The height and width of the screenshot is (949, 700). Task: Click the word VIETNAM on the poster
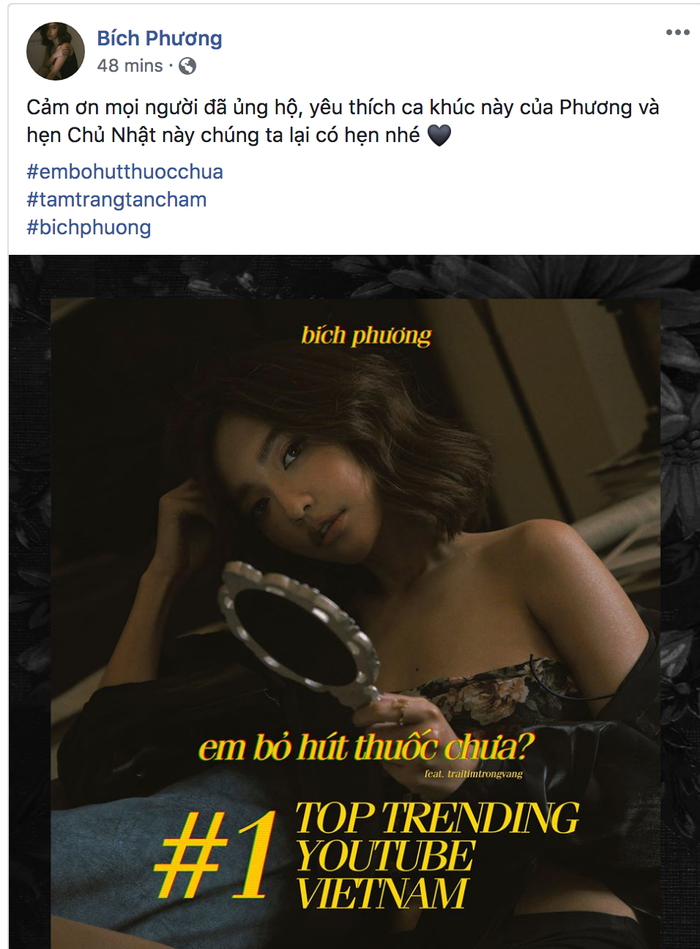pos(383,892)
